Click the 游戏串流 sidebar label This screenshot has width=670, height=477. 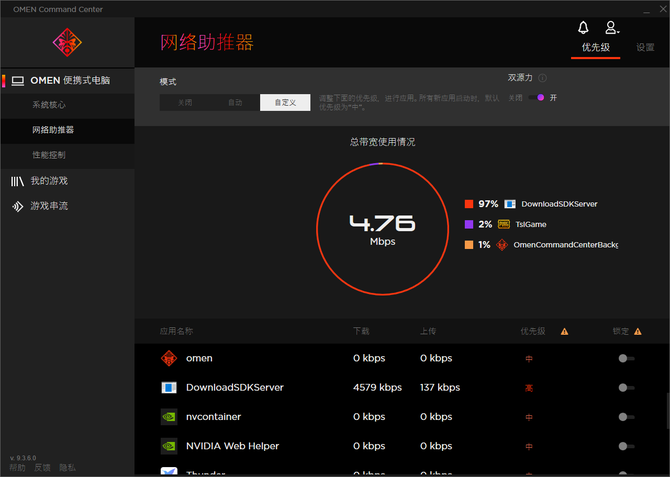click(x=49, y=206)
